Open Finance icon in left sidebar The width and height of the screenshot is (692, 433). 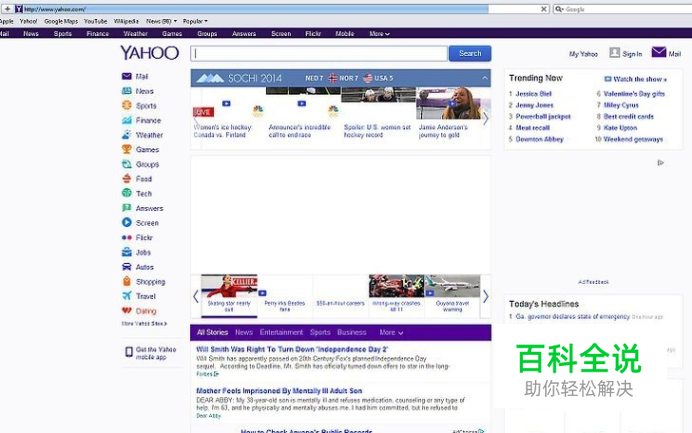coord(127,120)
